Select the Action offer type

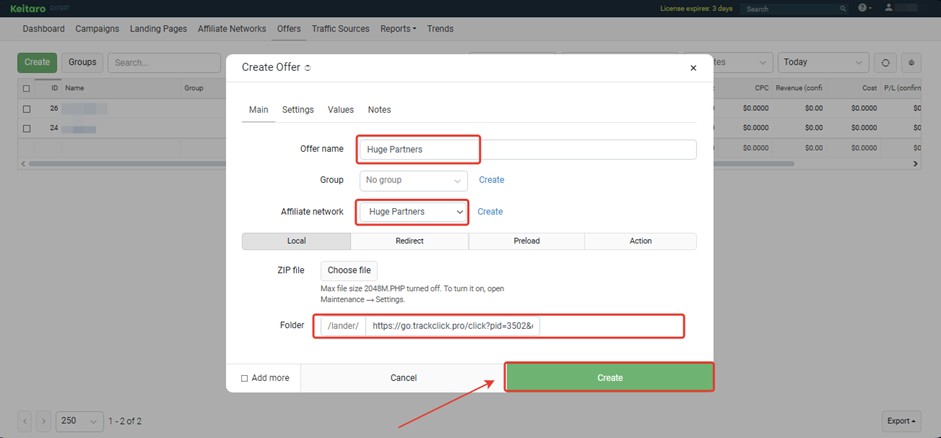coord(640,241)
